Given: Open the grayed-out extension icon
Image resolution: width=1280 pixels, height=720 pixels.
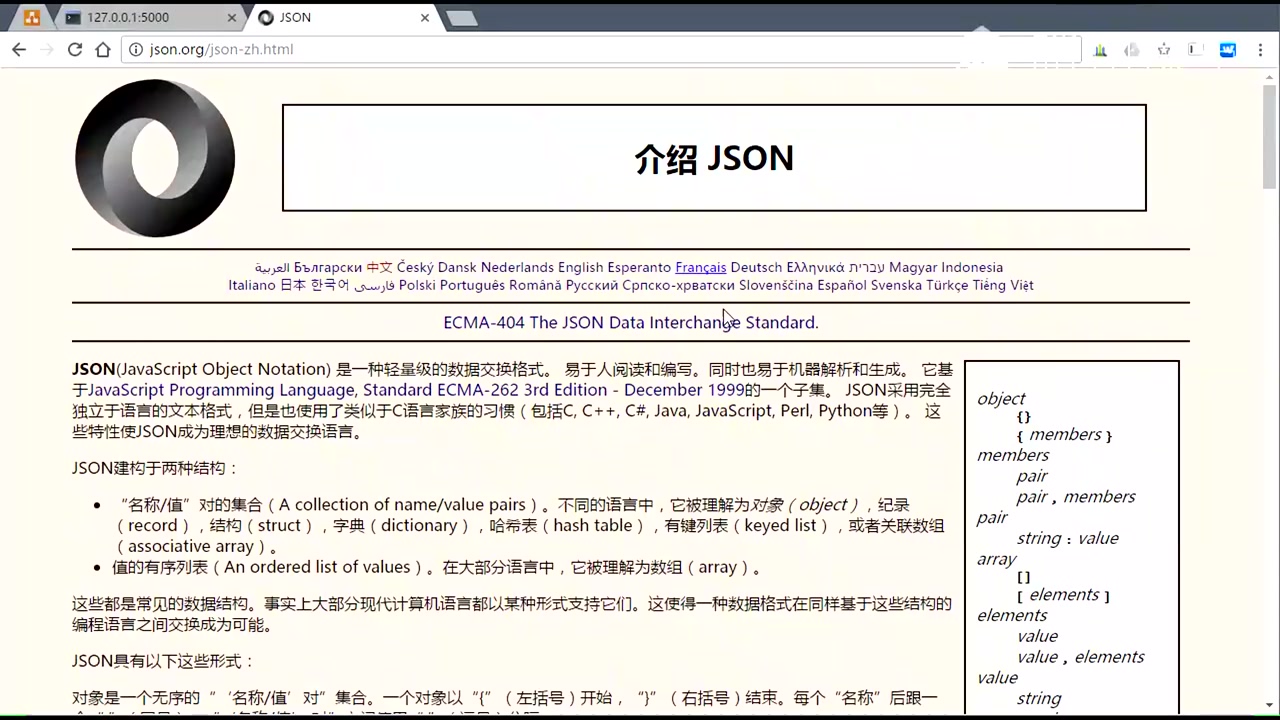Looking at the screenshot, I should (1130, 49).
